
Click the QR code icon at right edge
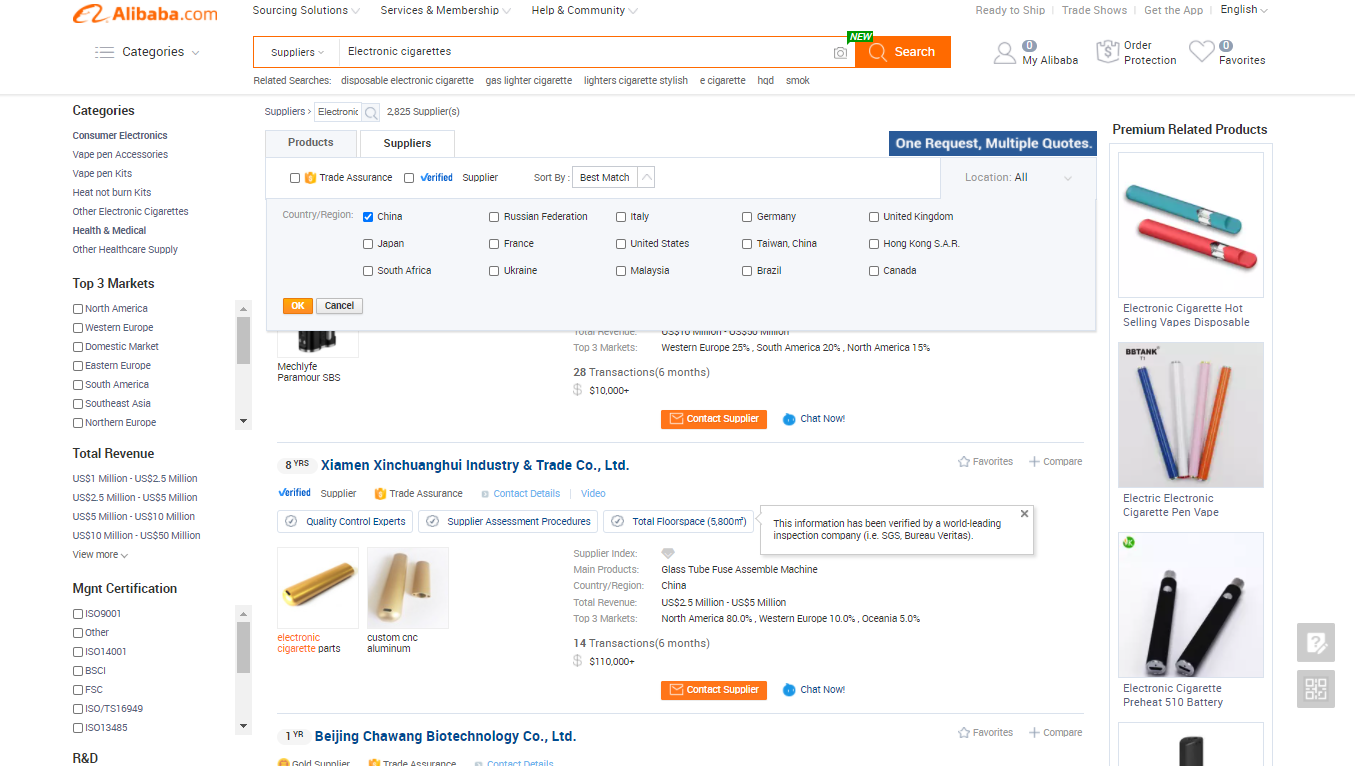(x=1316, y=689)
